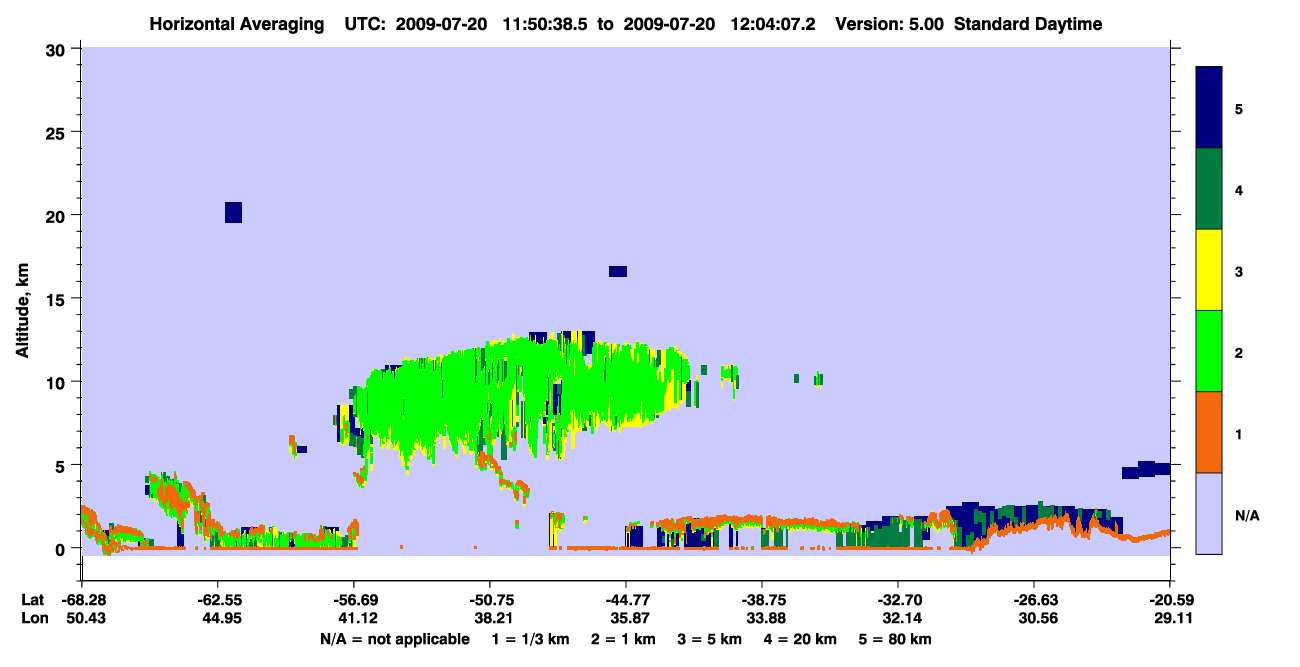This screenshot has height=667, width=1300.
Task: Click the isolated blue block at 20 km altitude
Action: (233, 212)
